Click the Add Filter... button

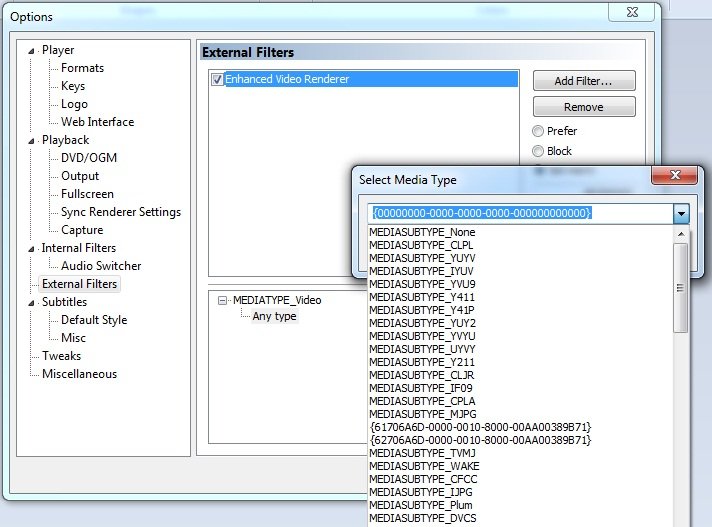(x=584, y=81)
